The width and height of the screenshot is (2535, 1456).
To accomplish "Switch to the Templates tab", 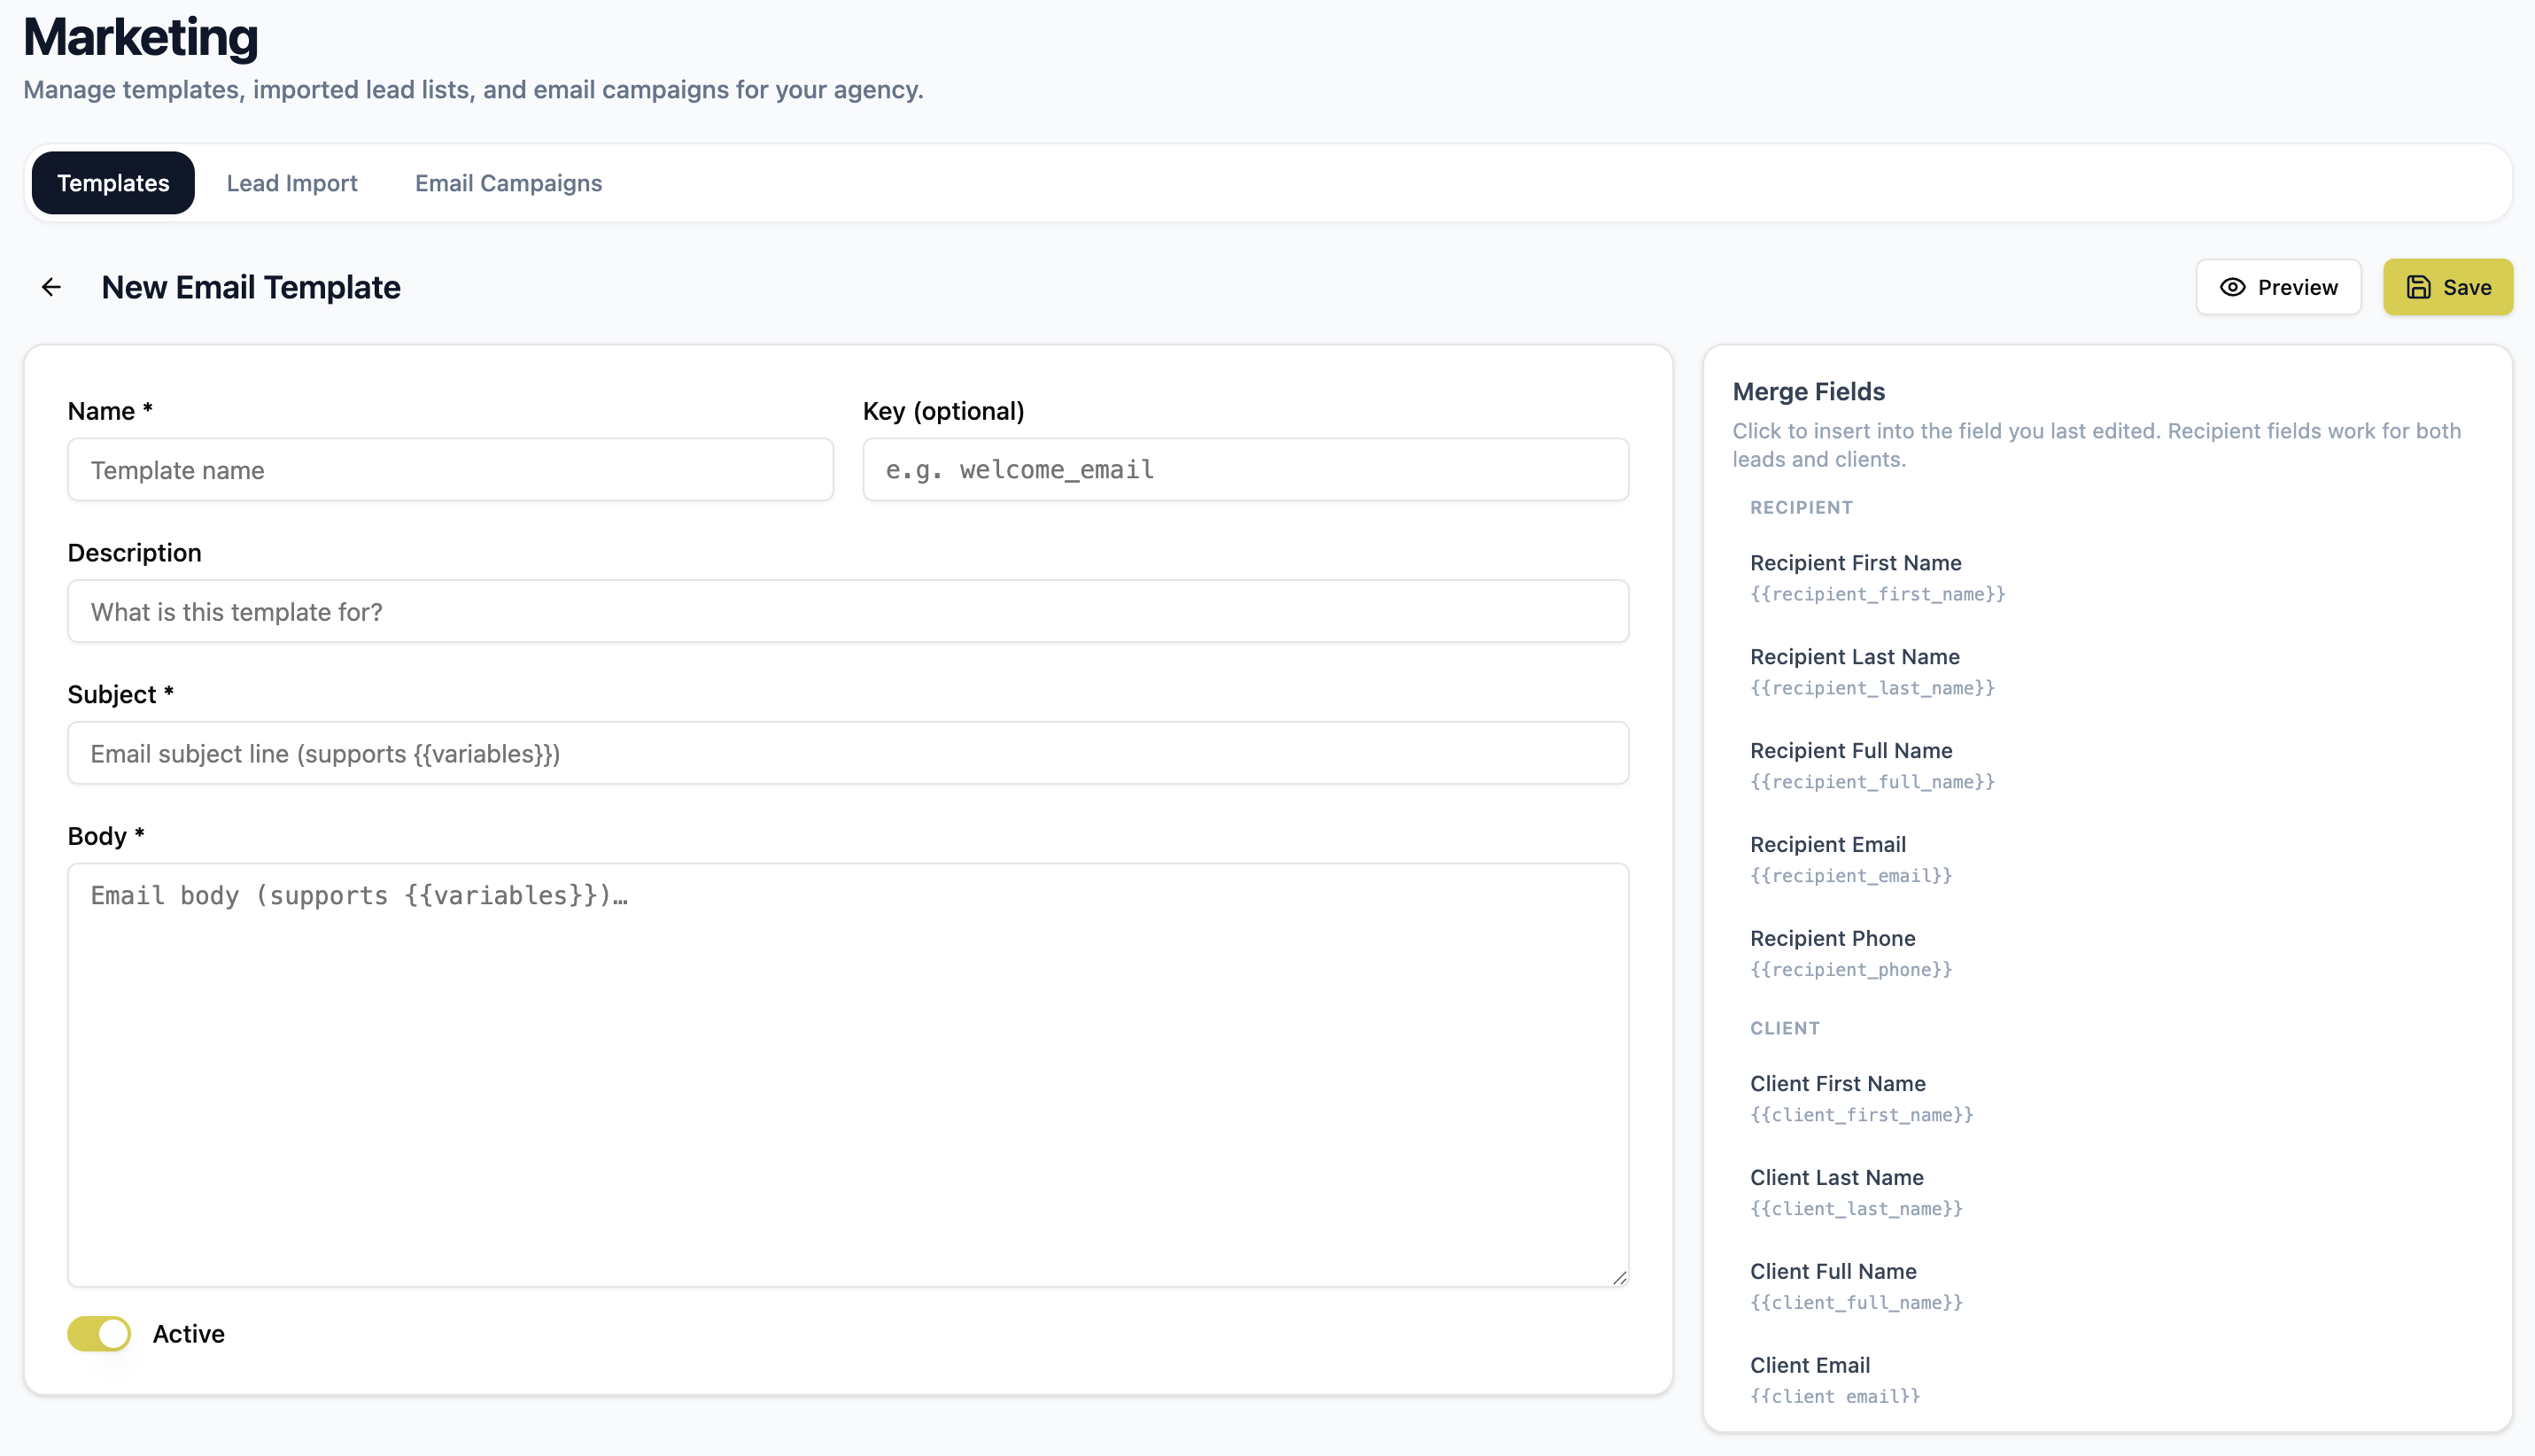I will pos(113,183).
